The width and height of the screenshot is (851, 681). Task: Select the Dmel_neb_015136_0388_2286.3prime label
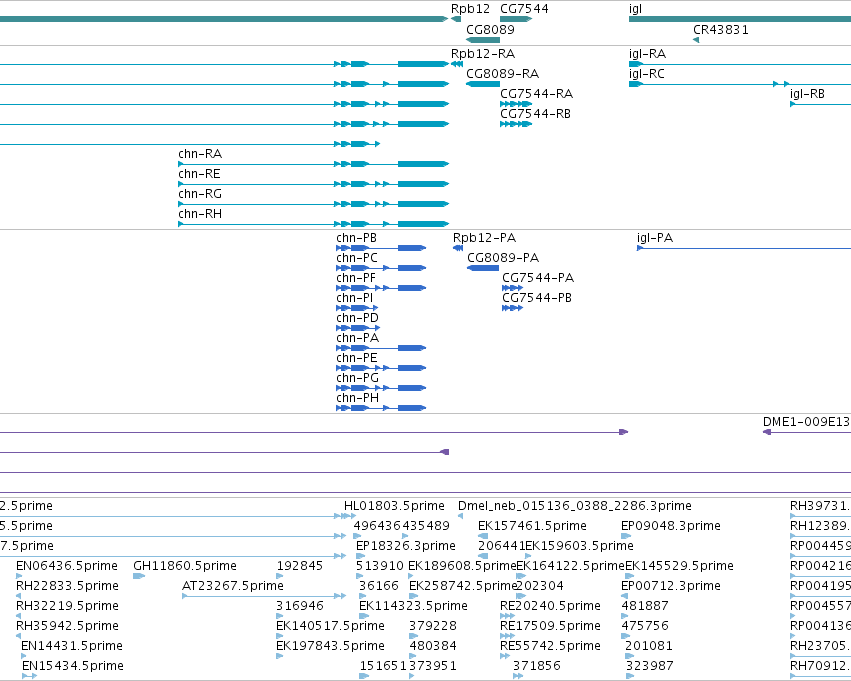(575, 506)
